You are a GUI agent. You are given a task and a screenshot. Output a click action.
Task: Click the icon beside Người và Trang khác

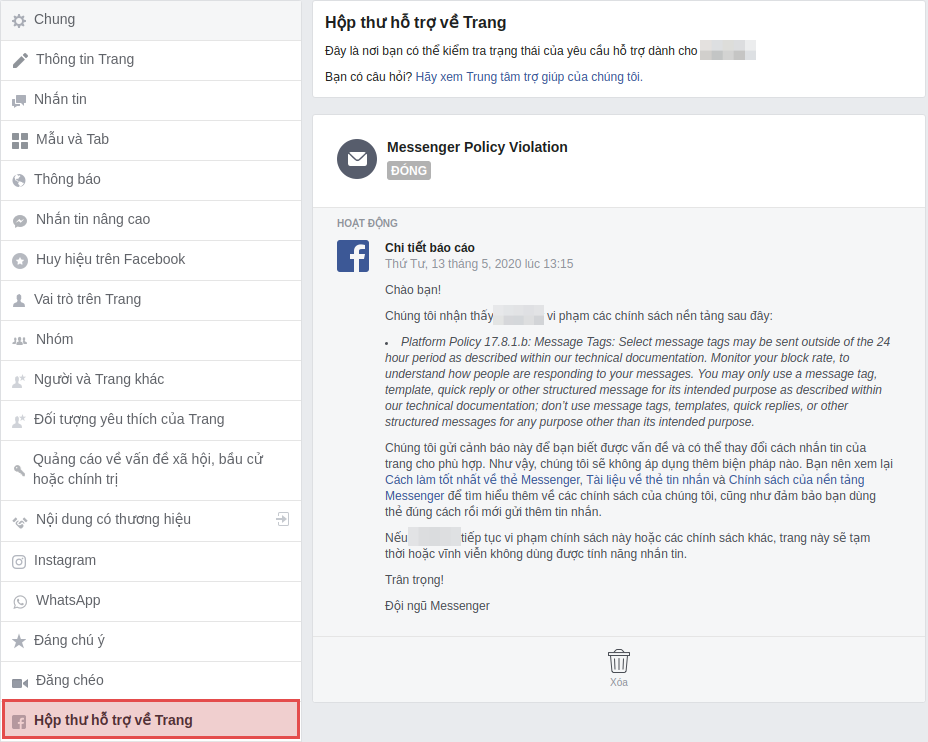coord(19,380)
